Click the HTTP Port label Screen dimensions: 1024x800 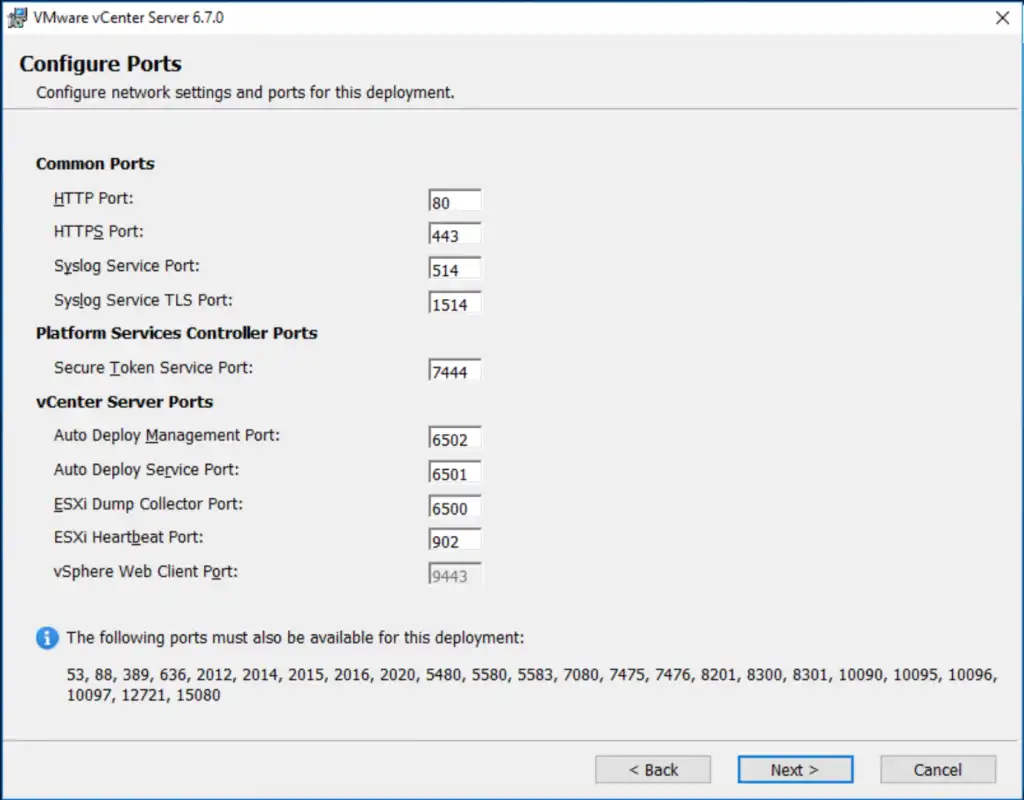click(93, 198)
